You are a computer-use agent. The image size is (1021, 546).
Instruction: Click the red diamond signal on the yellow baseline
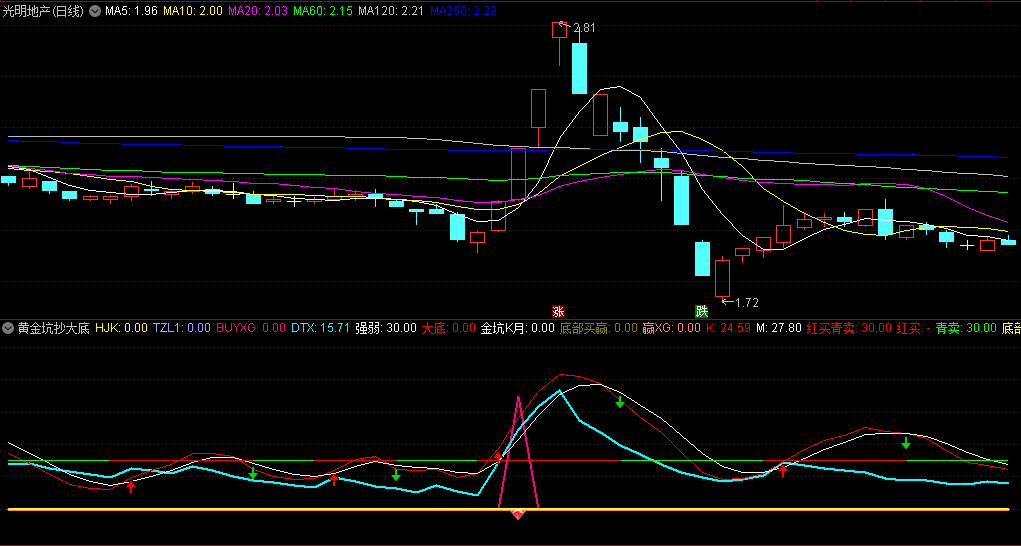[x=518, y=514]
